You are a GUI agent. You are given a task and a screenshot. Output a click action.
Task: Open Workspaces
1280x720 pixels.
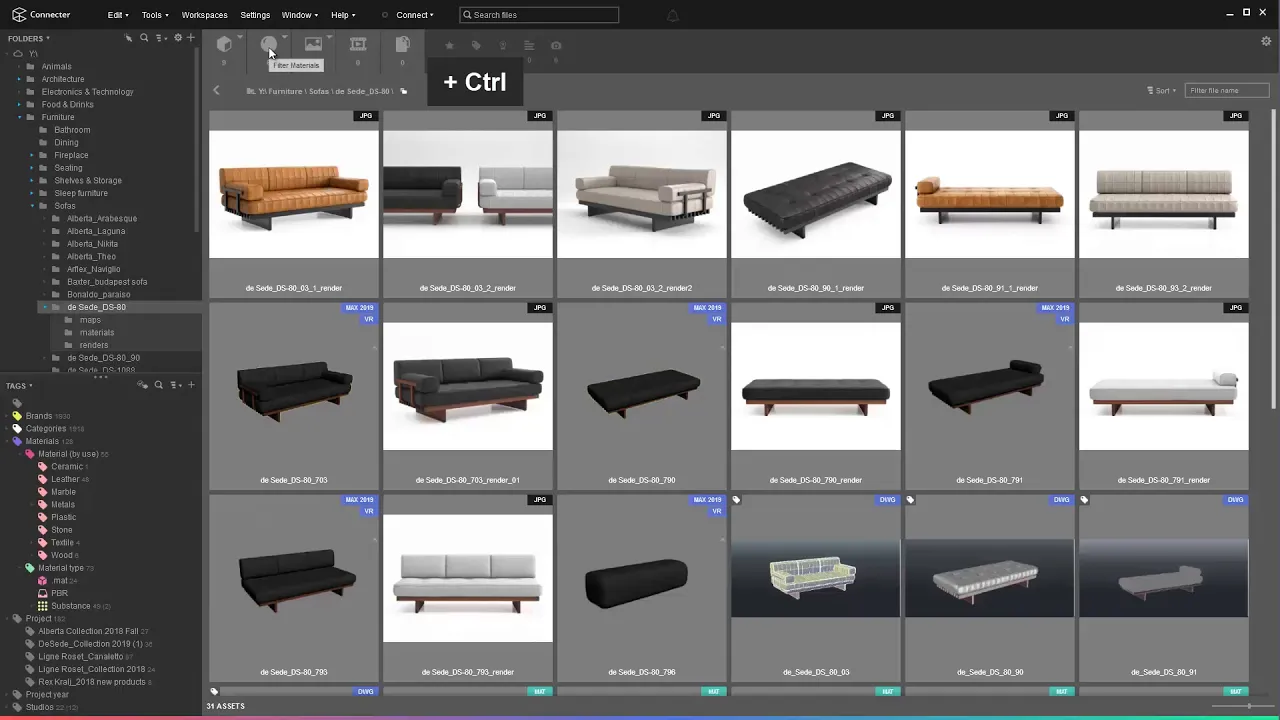tap(204, 15)
